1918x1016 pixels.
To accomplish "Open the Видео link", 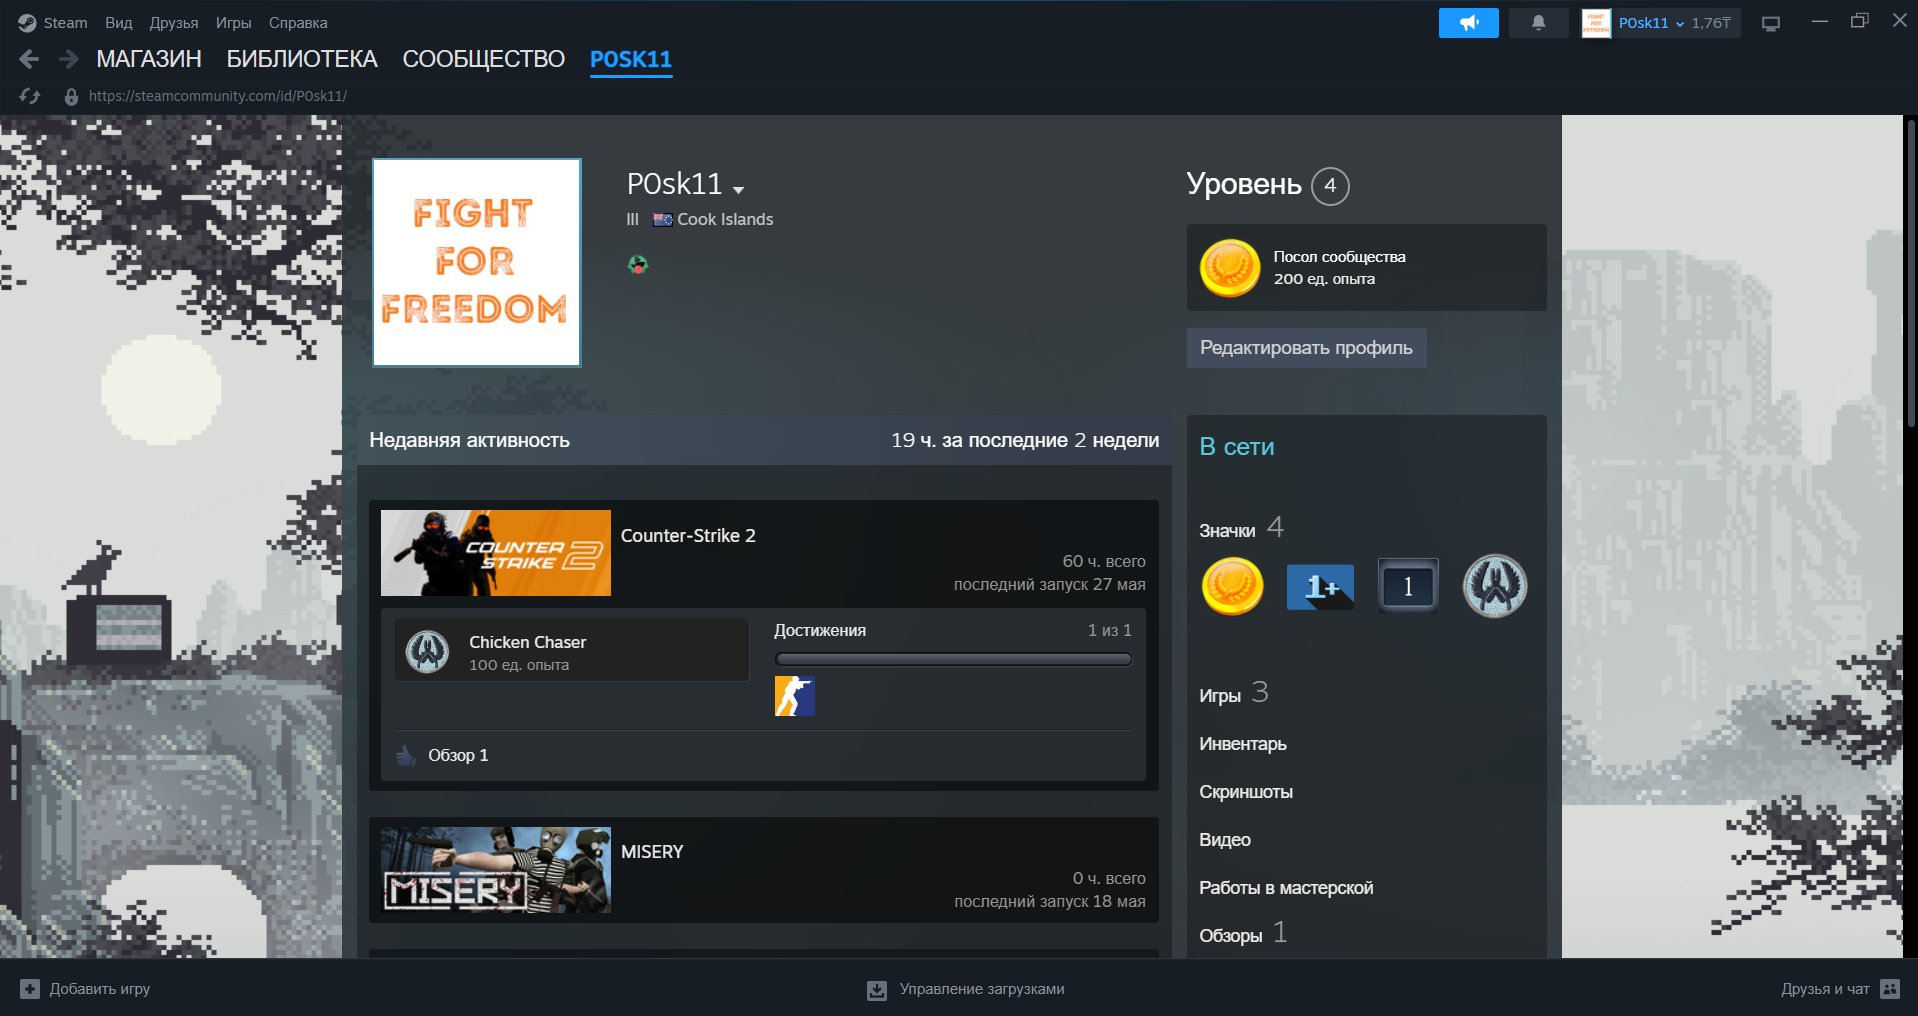I will click(x=1225, y=840).
